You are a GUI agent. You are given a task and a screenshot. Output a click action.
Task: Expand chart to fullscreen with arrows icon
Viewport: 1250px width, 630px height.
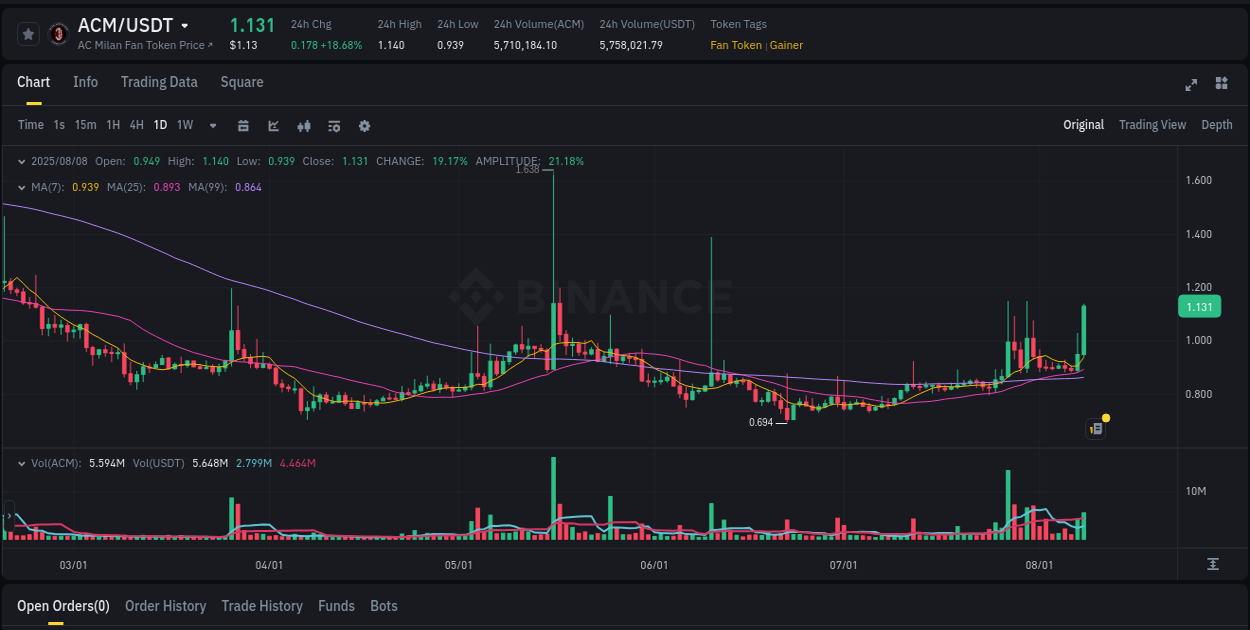pyautogui.click(x=1190, y=85)
